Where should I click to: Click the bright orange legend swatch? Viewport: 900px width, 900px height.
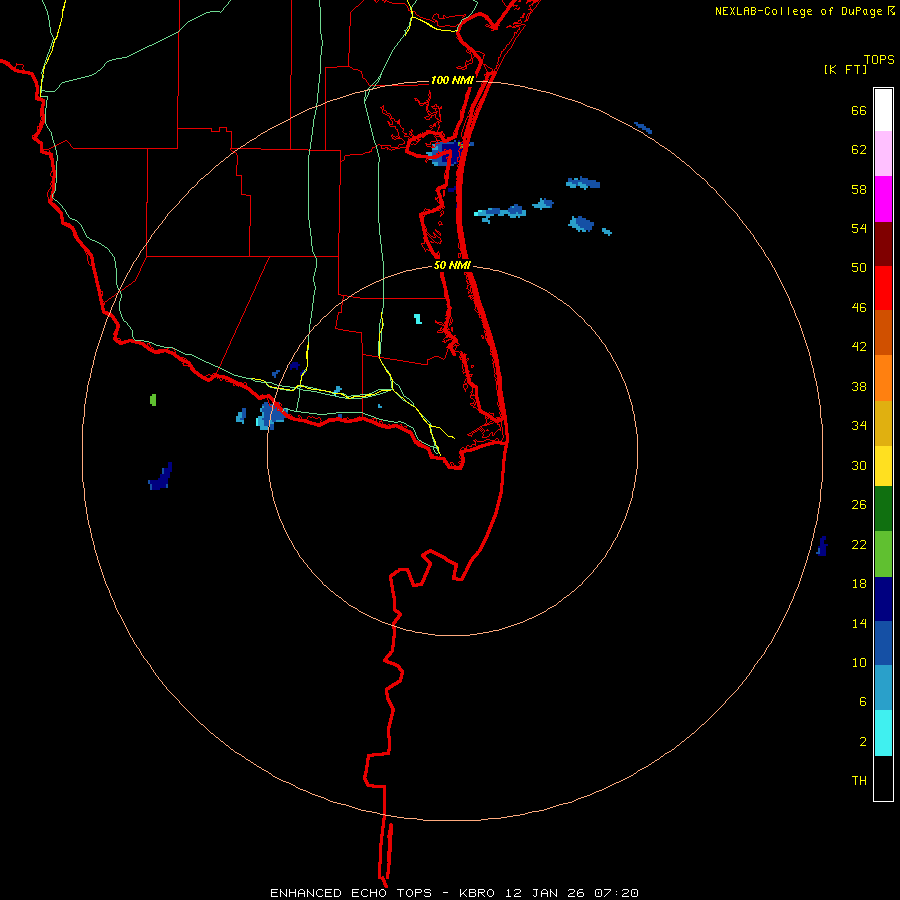[883, 378]
